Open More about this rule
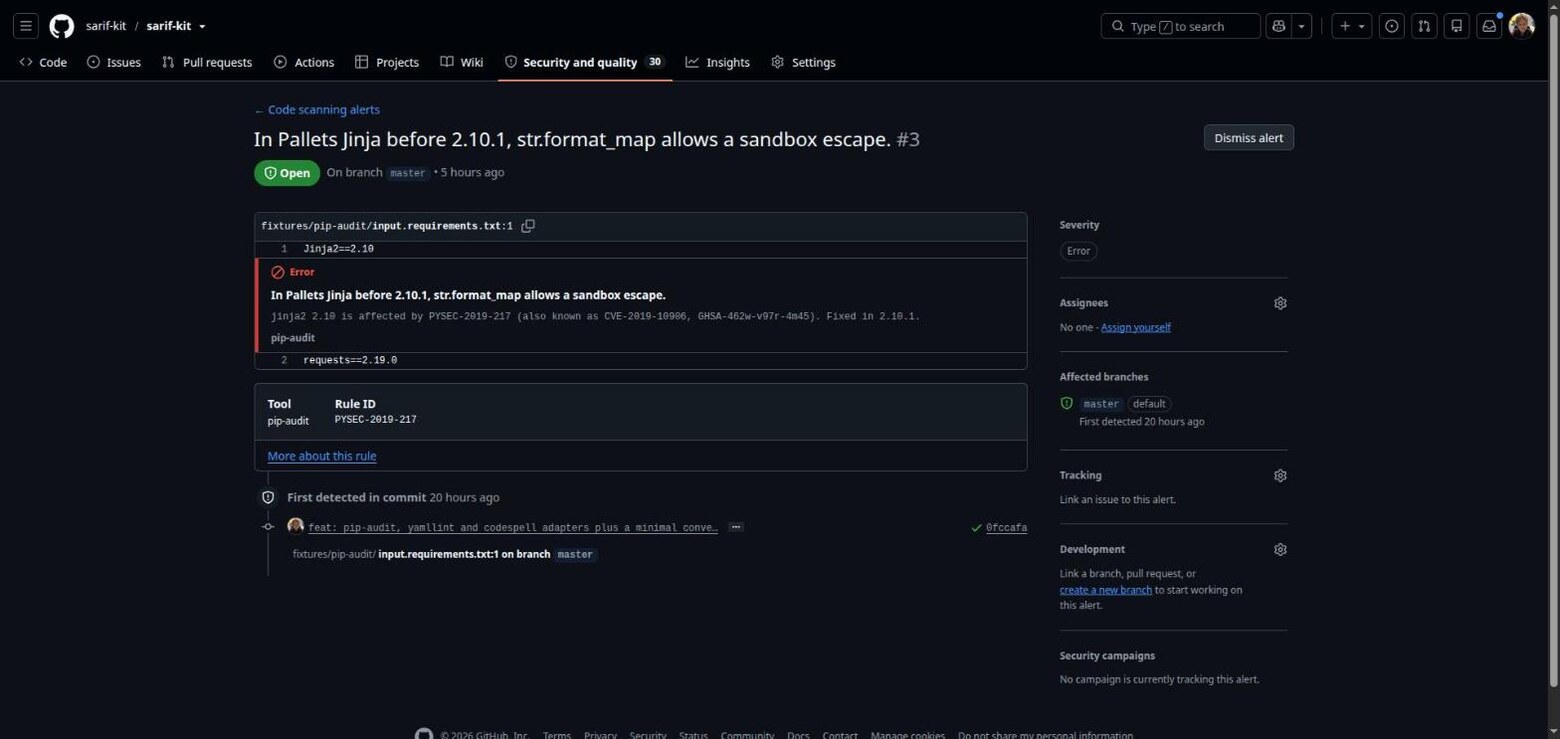The image size is (1560, 739). (322, 456)
